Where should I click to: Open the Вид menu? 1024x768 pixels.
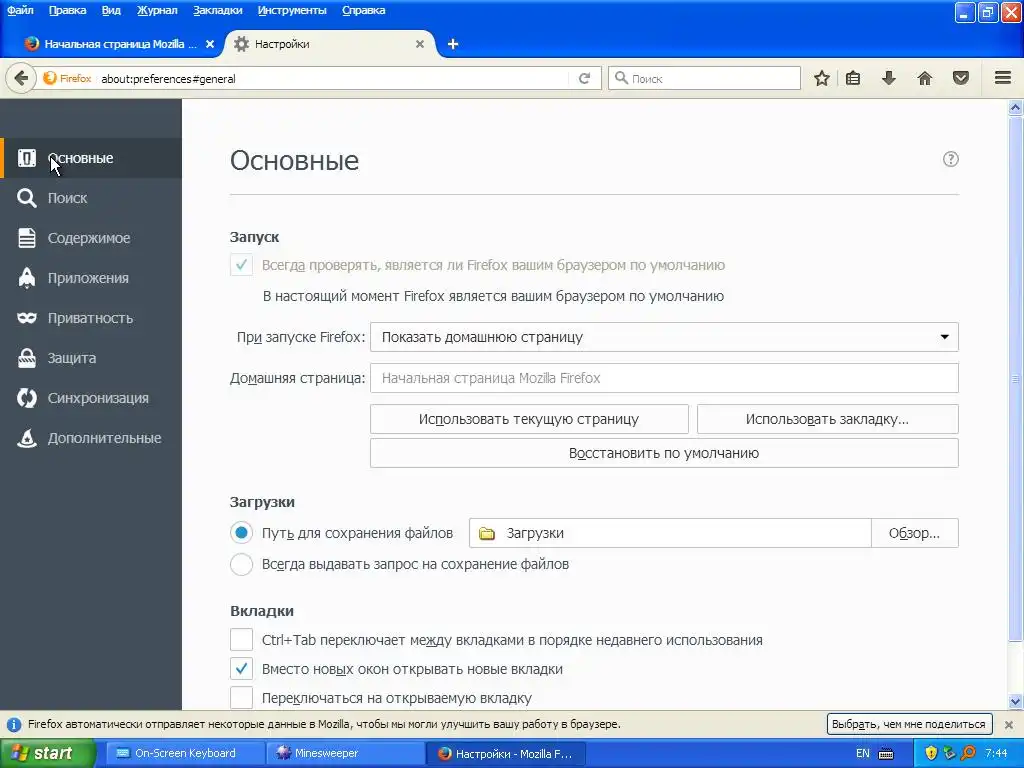coord(111,10)
